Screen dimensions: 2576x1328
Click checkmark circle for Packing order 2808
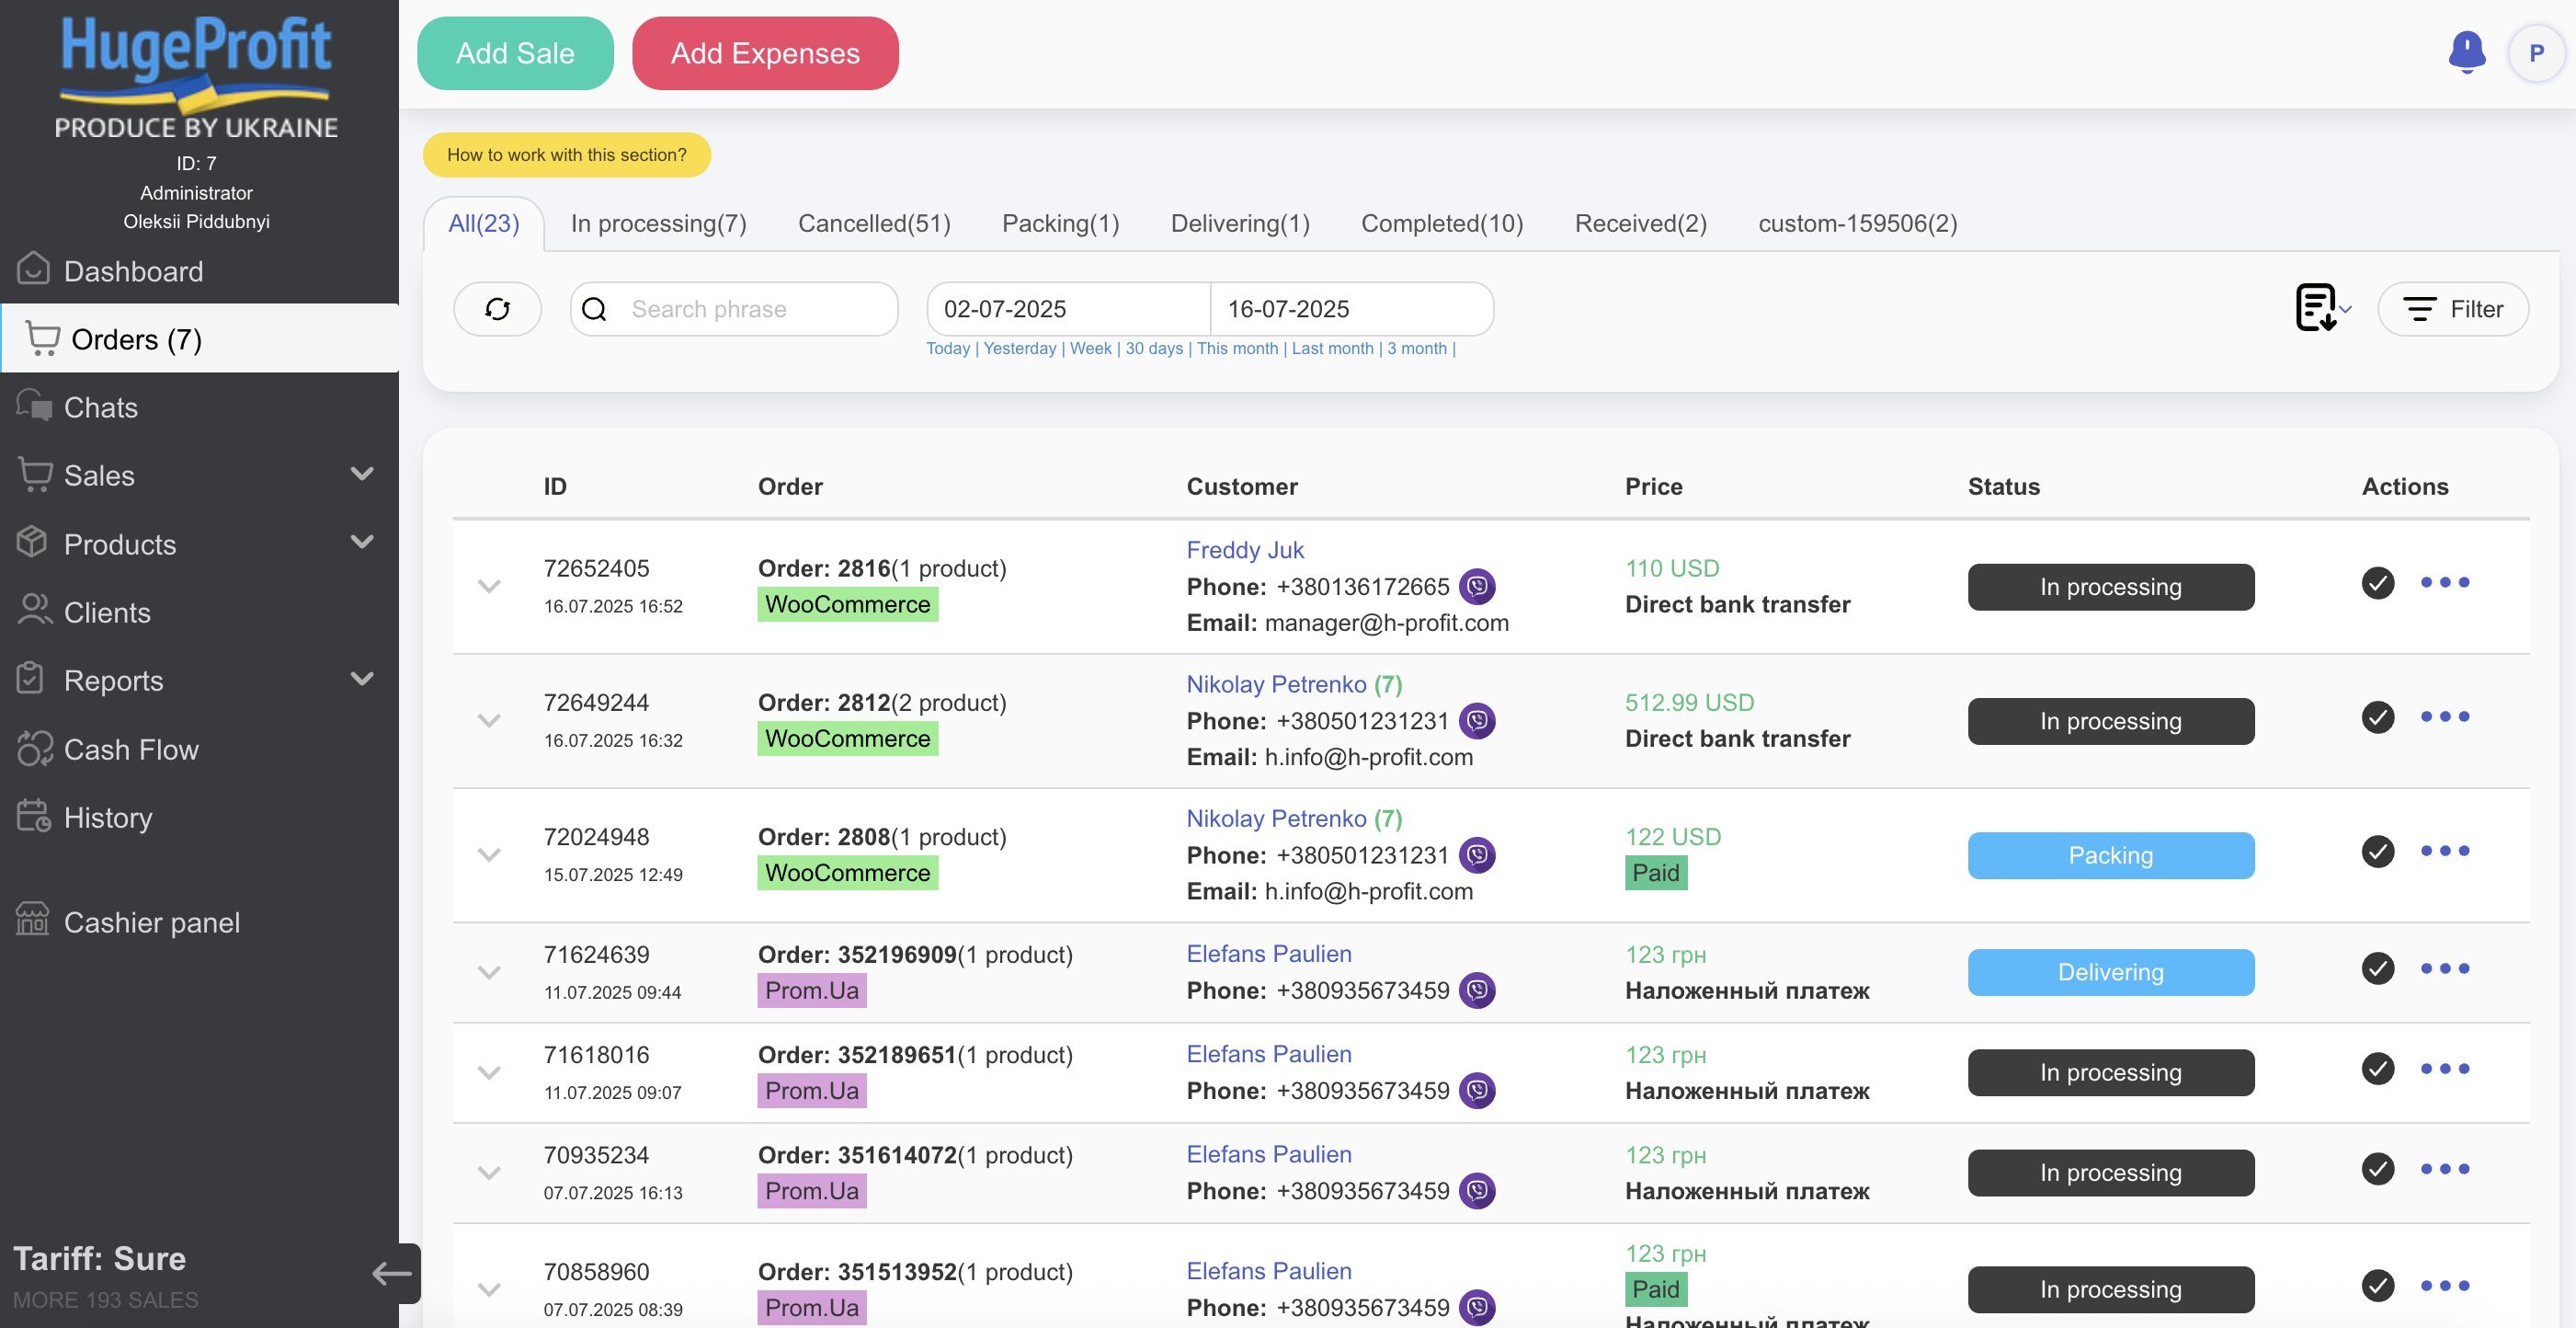[x=2377, y=852]
